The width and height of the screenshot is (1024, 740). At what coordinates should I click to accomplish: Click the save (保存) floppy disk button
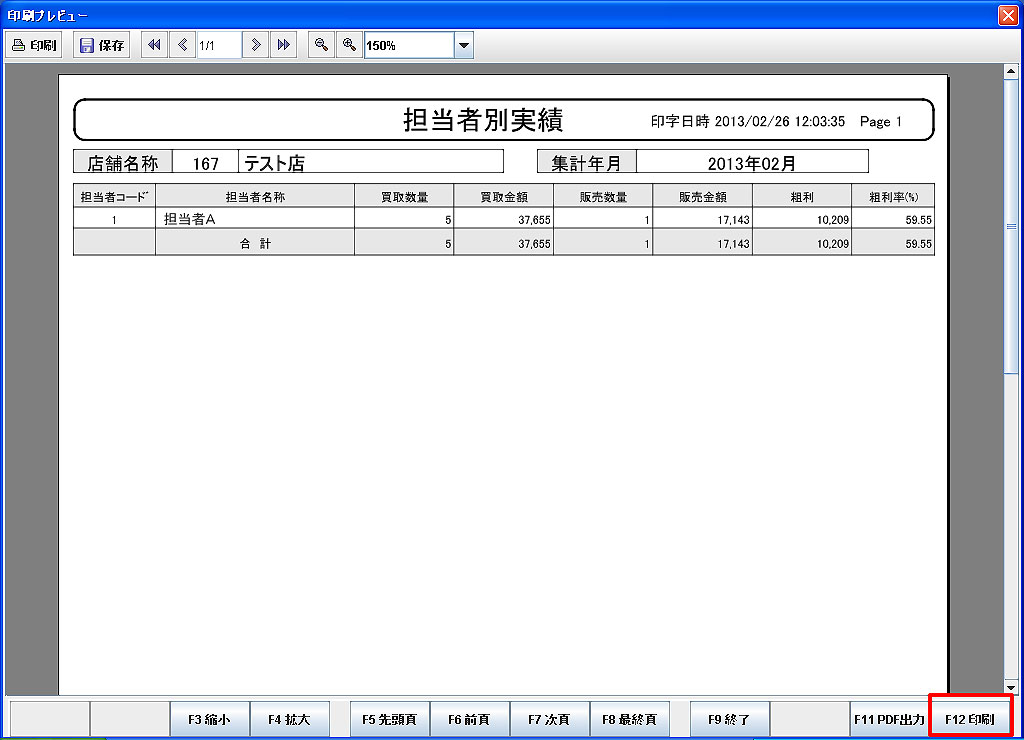[x=101, y=45]
